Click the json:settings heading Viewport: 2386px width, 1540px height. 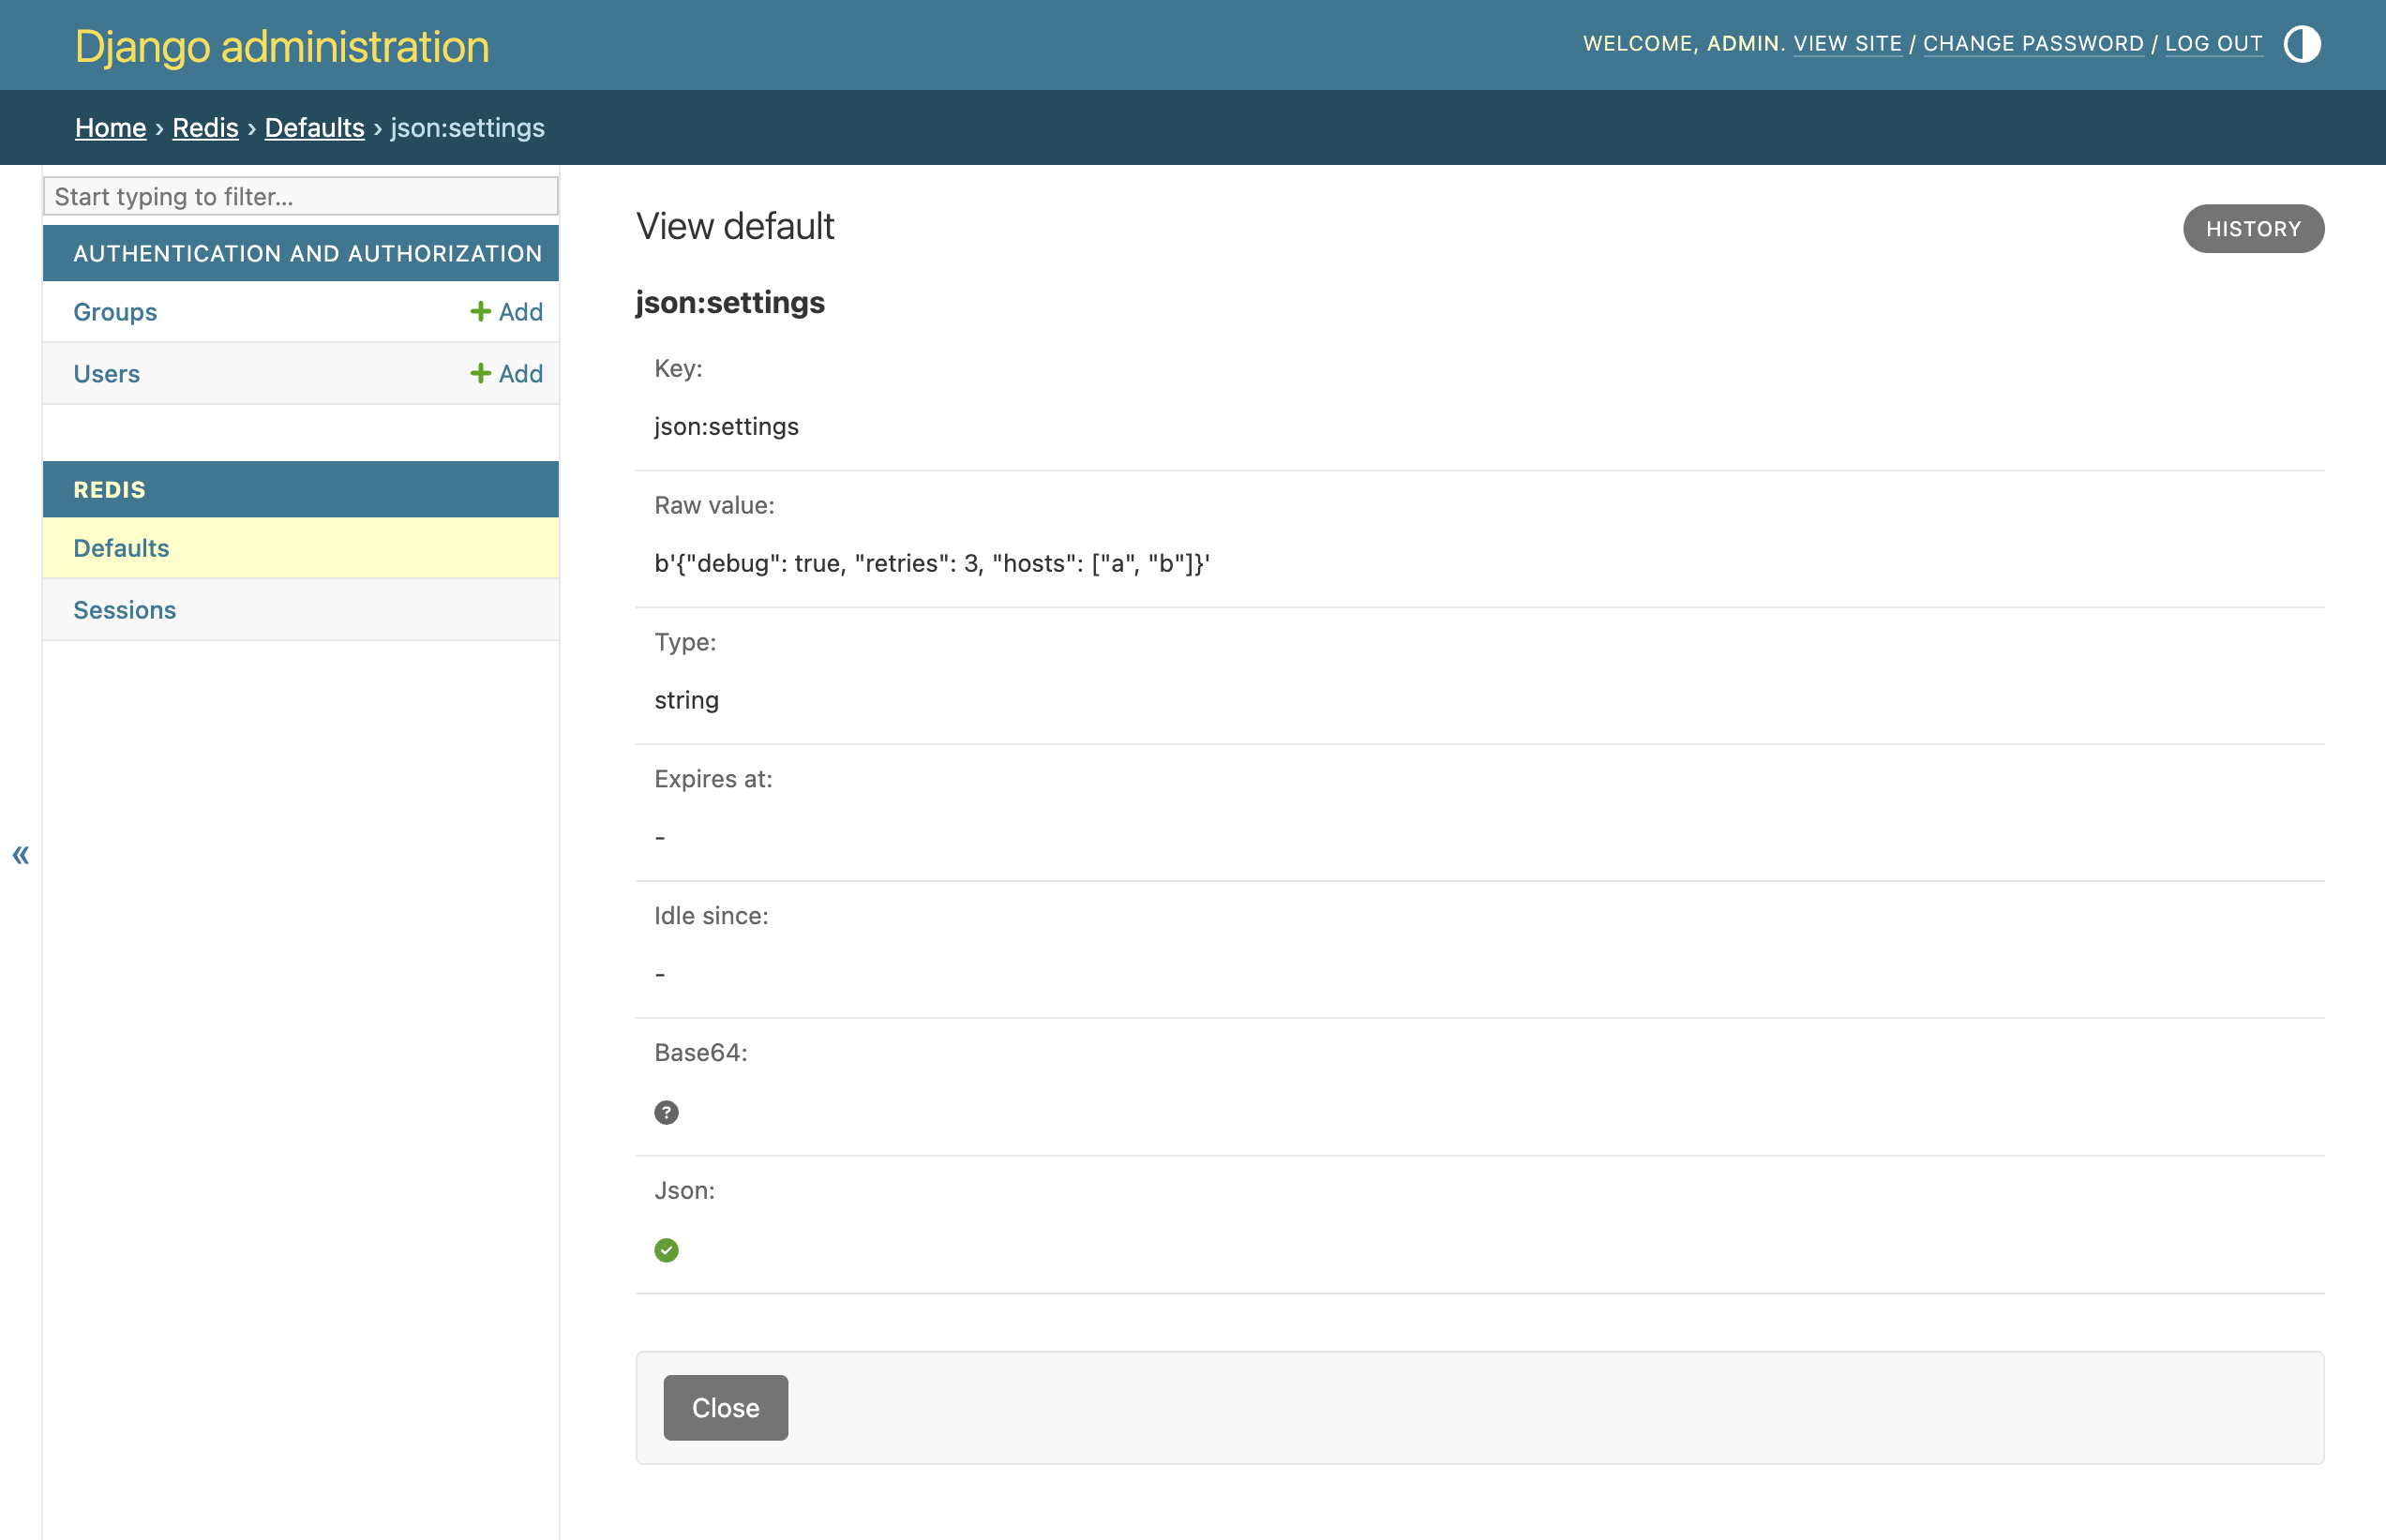(x=730, y=303)
